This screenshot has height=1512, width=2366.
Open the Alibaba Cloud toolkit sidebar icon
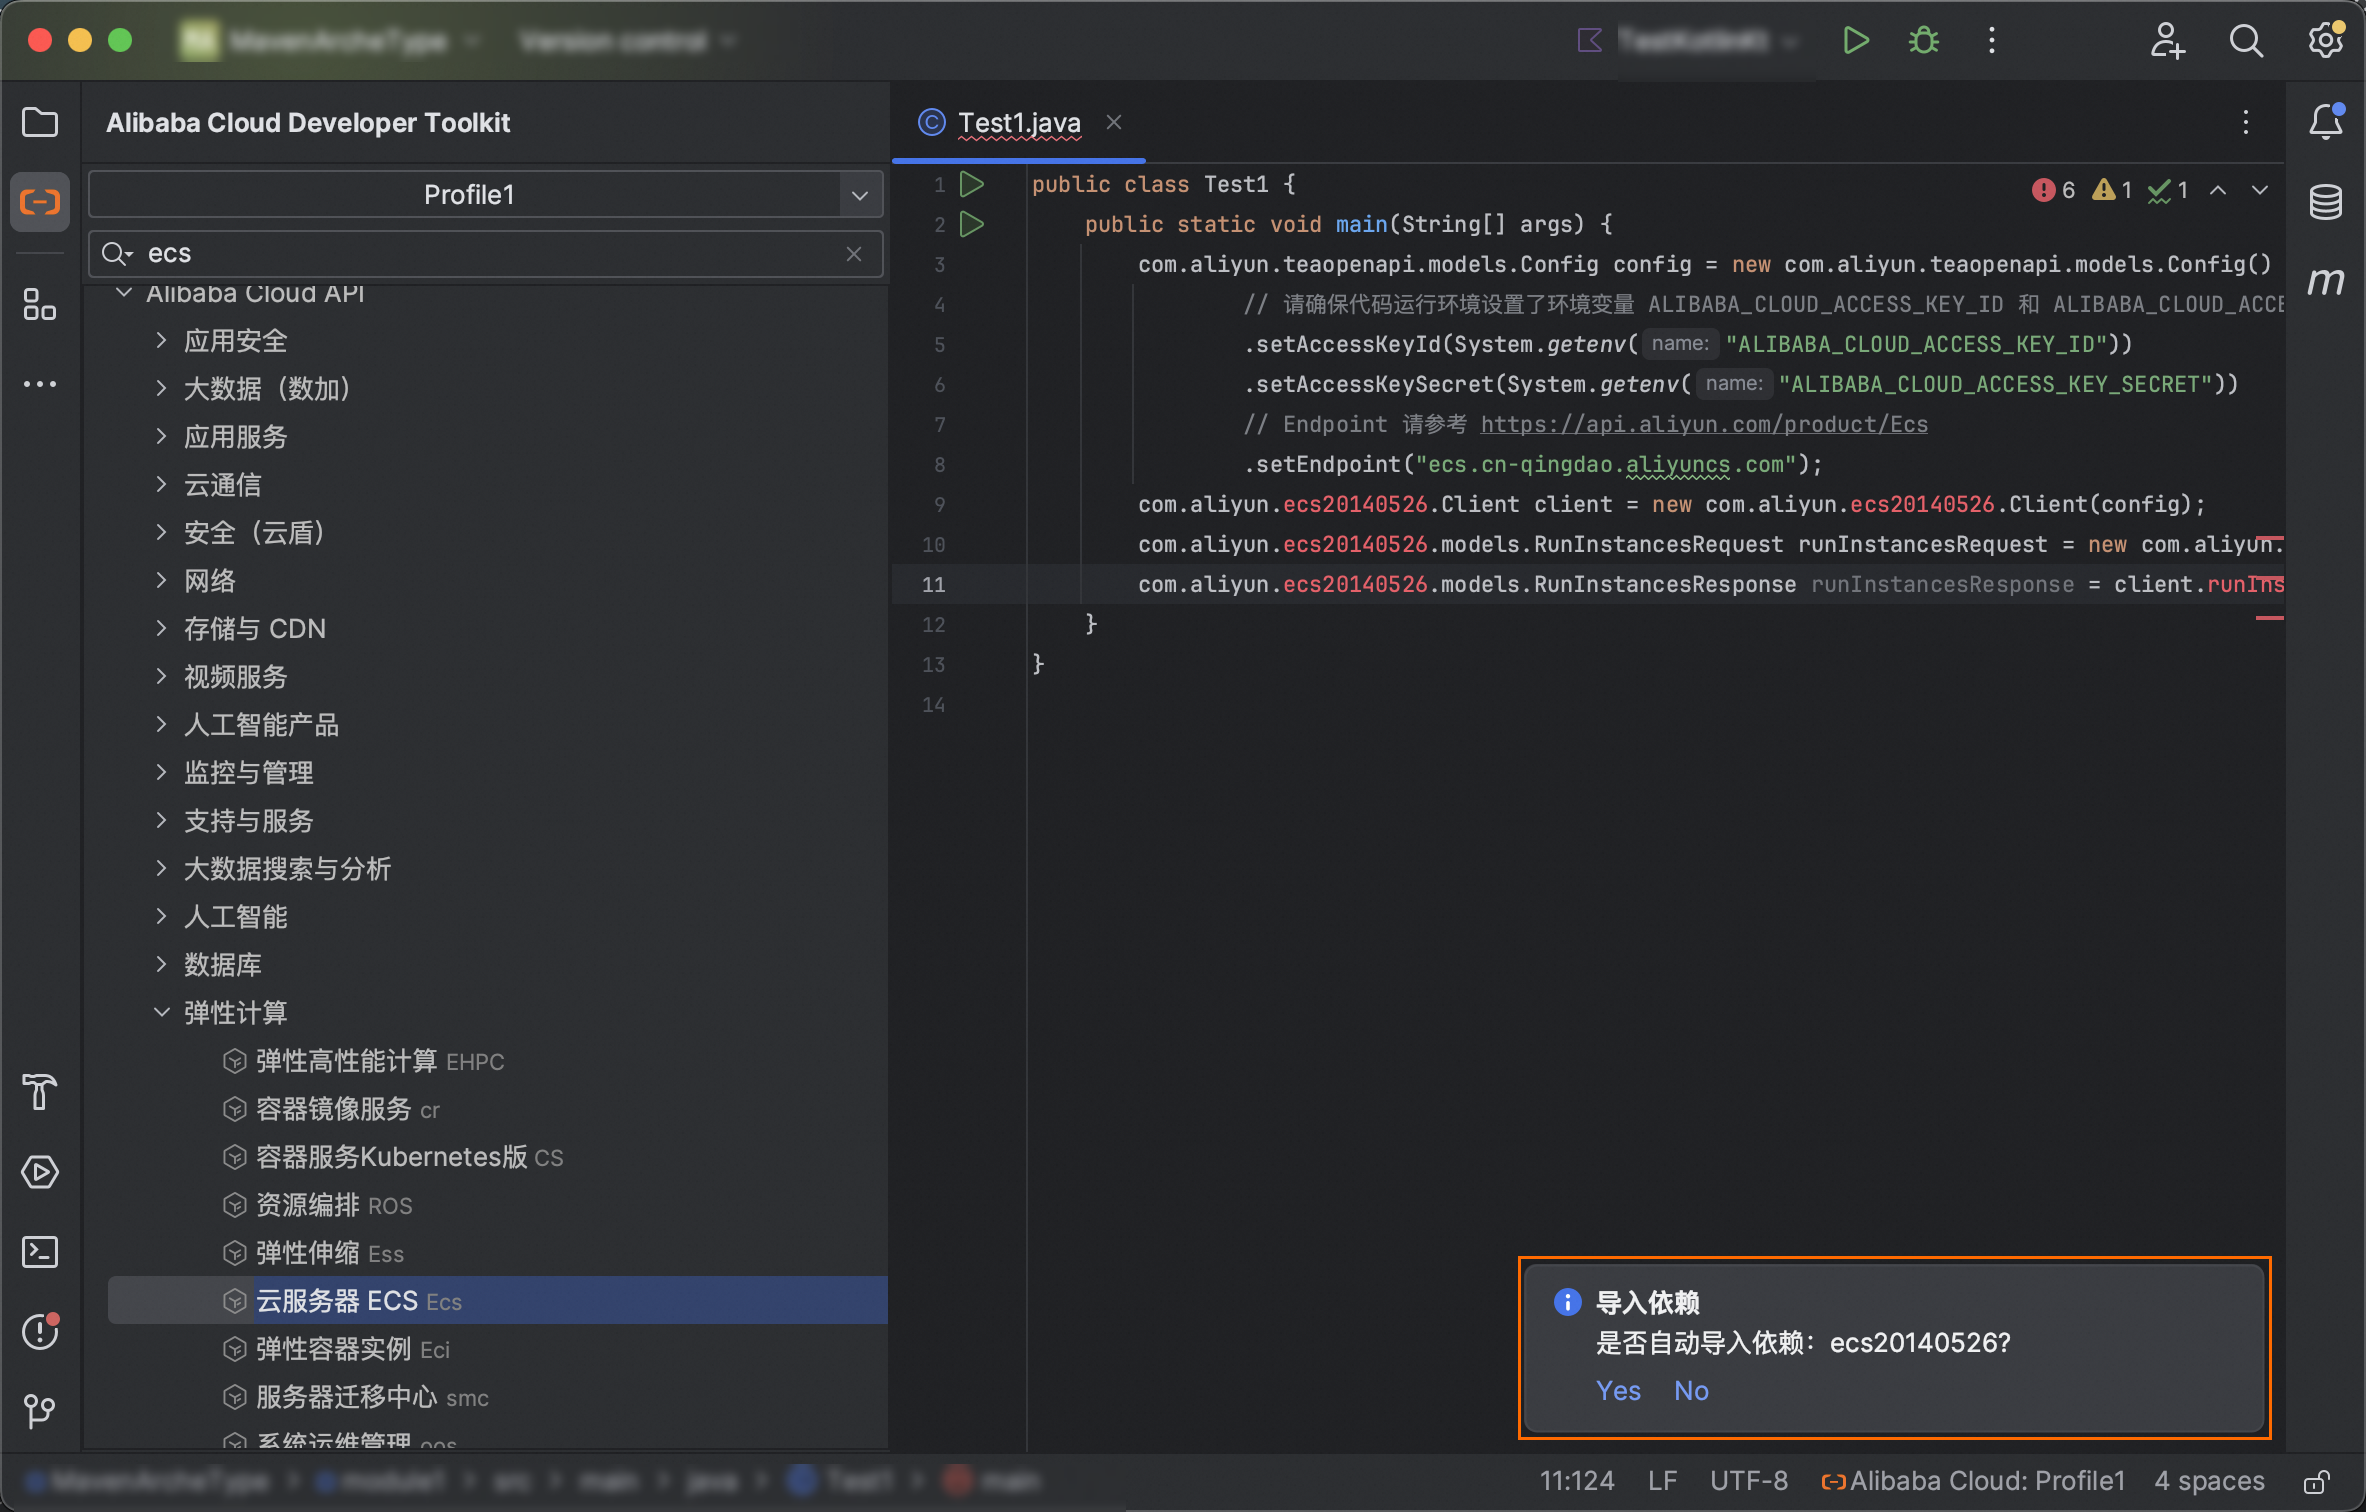tap(40, 202)
